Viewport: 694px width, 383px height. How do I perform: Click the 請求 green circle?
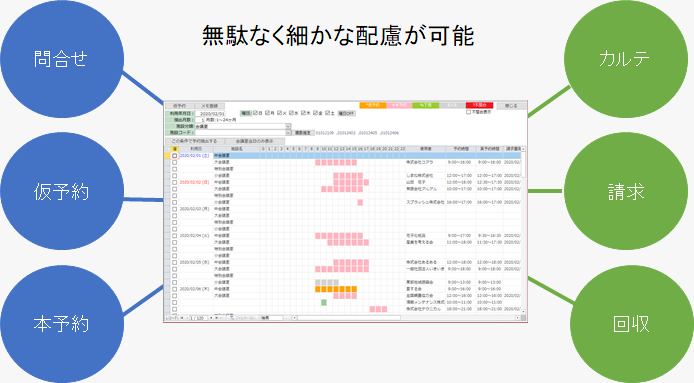pyautogui.click(x=625, y=191)
